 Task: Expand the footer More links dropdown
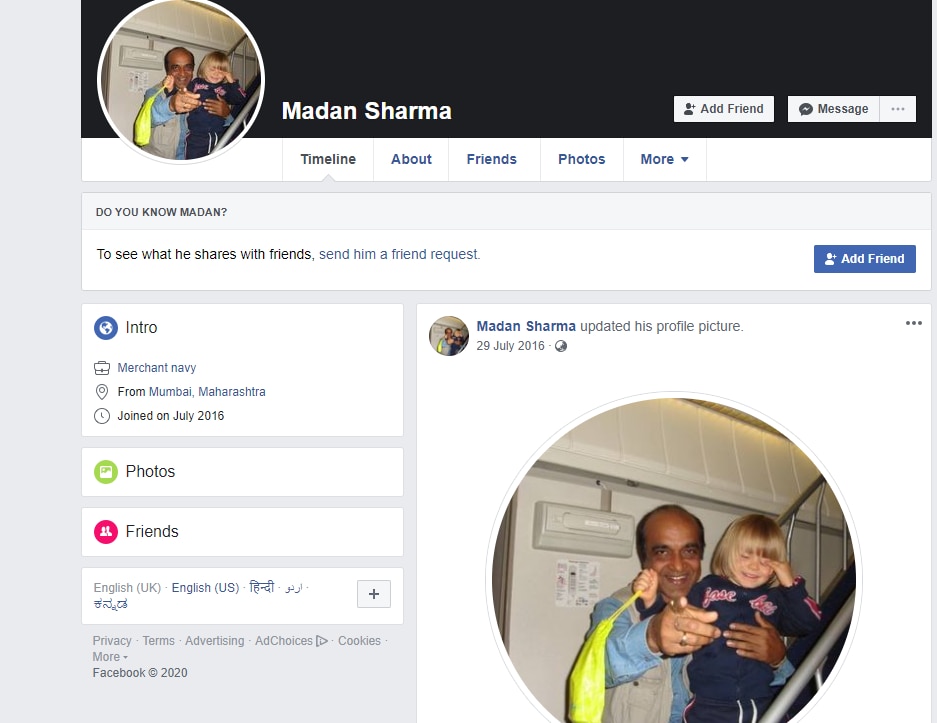pyautogui.click(x=110, y=657)
